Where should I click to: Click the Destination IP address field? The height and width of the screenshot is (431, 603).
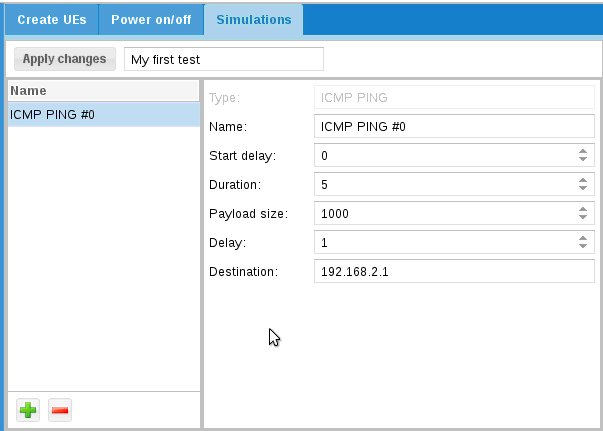pos(454,272)
